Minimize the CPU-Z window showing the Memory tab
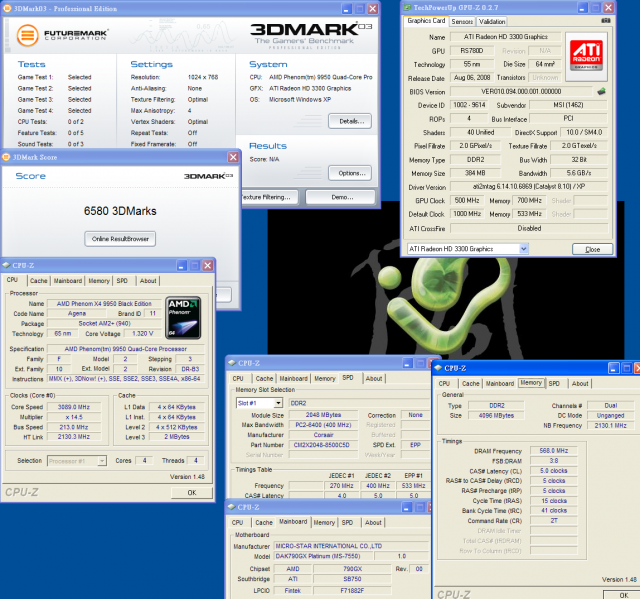Viewport: 640px width, 599px height. click(x=614, y=368)
